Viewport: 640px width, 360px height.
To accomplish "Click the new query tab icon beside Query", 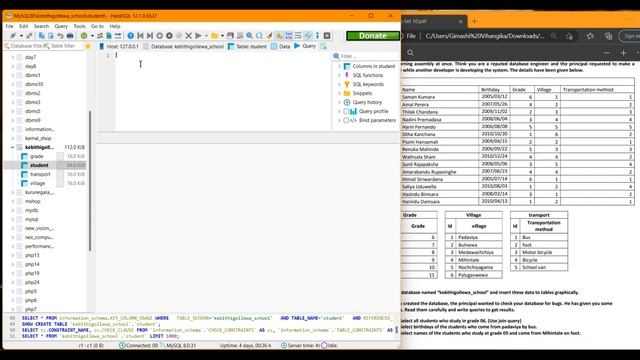I will 323,46.
